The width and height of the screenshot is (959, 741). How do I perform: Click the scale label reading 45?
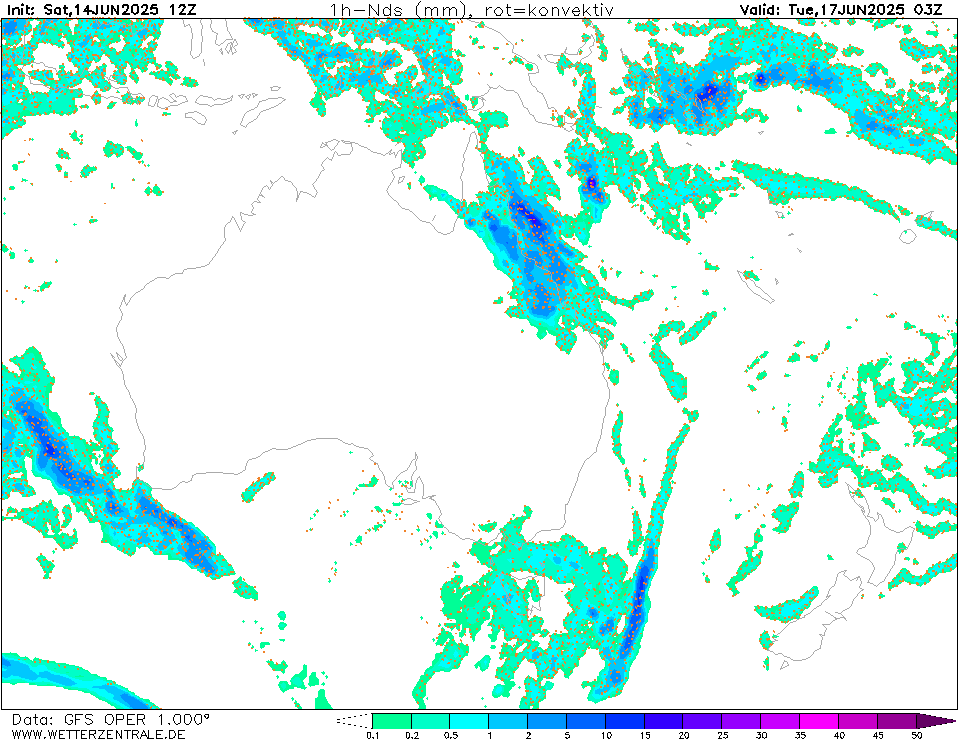(878, 735)
